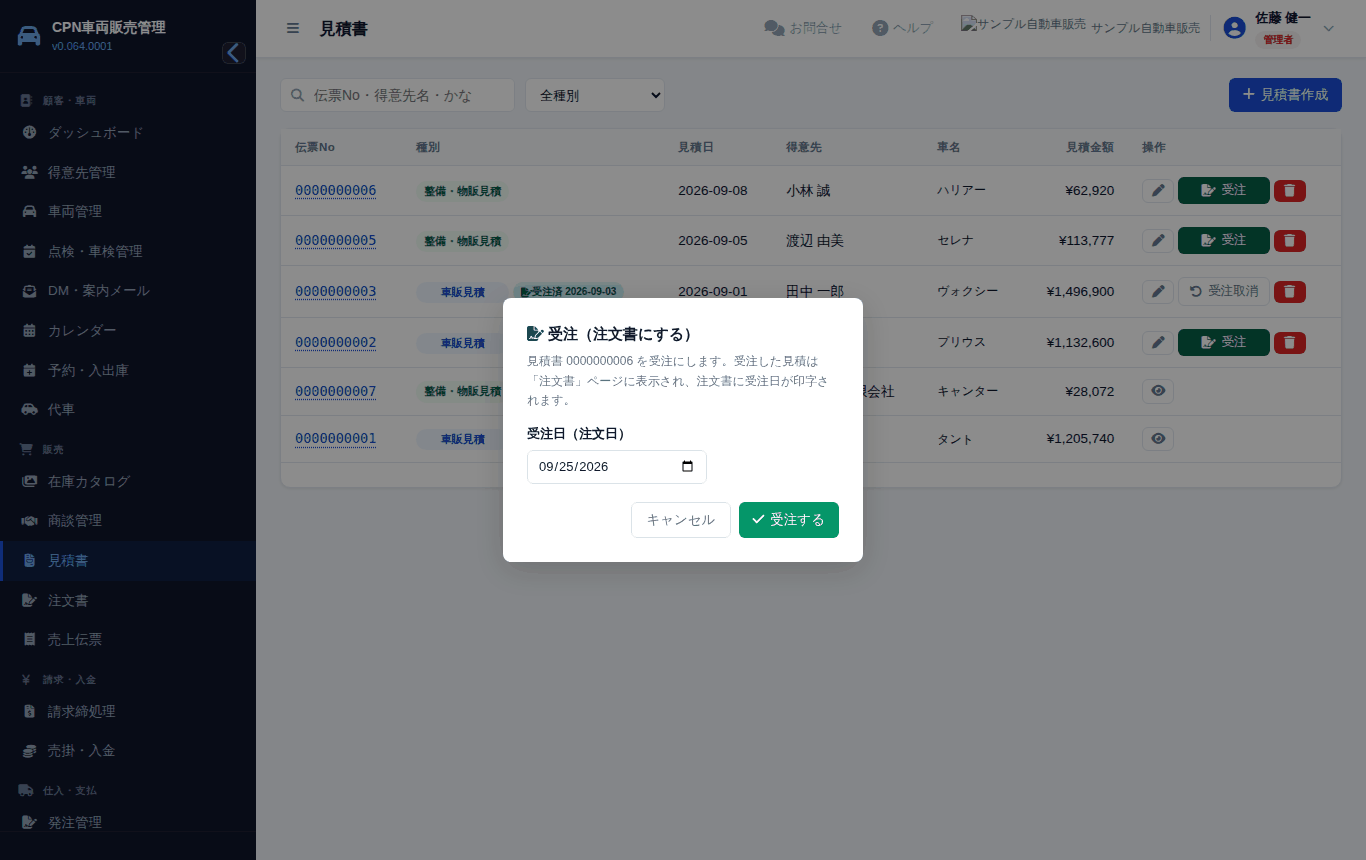1366x860 pixels.
Task: Open the ヘルプ help link
Action: (x=902, y=28)
